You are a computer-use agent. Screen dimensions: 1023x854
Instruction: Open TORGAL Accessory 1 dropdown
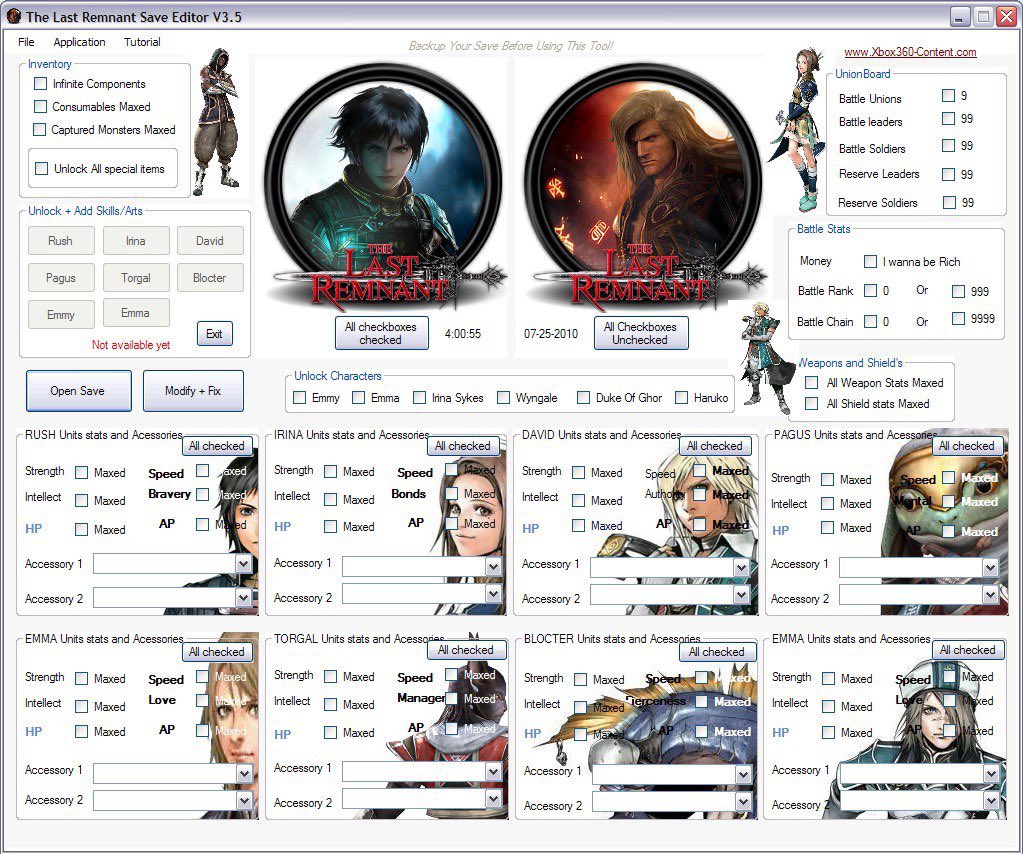click(493, 771)
